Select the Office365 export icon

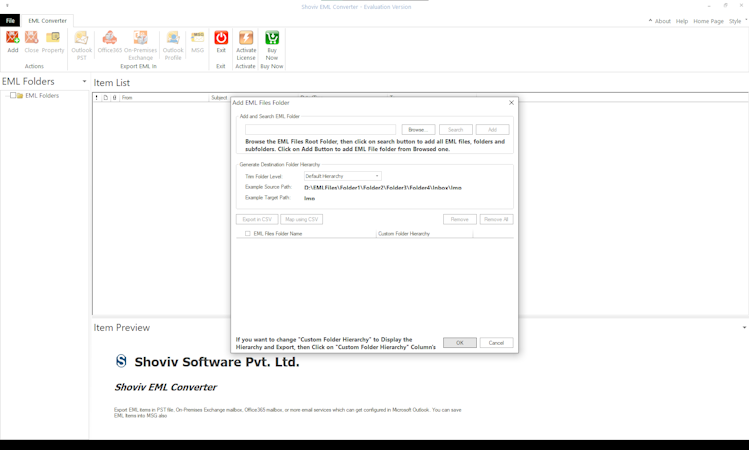pos(110,37)
